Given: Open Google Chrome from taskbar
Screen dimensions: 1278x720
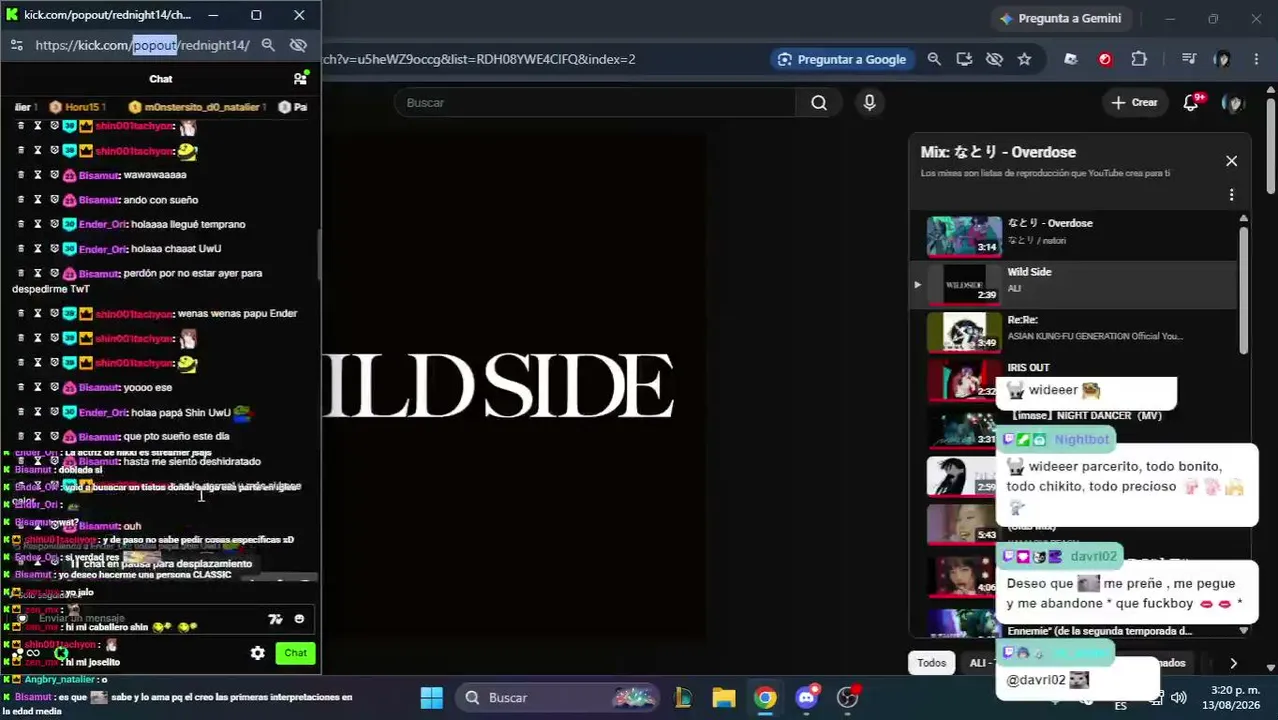Looking at the screenshot, I should click(765, 697).
